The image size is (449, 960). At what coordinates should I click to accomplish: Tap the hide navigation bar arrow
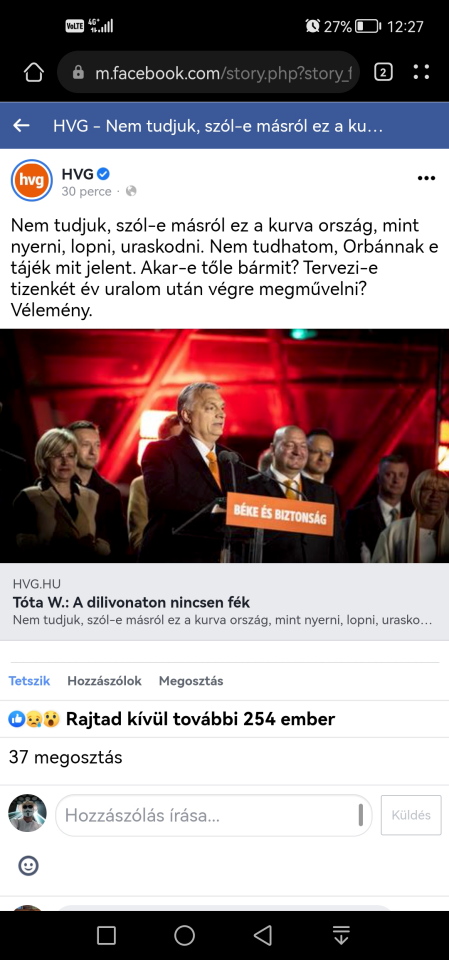click(x=341, y=935)
